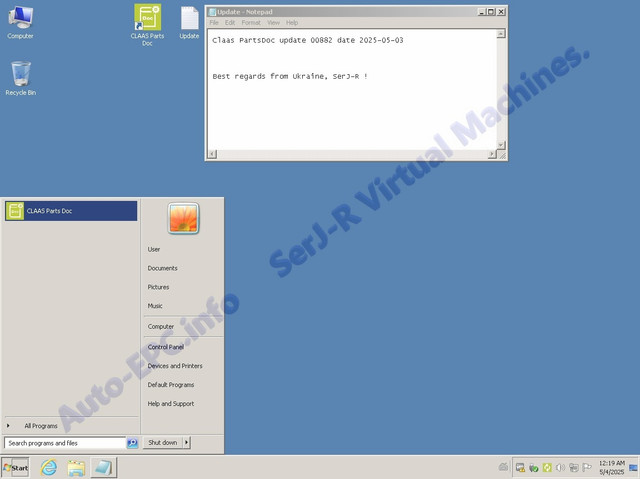Expand the Shut down options arrow
The width and height of the screenshot is (640, 479).
pyautogui.click(x=187, y=442)
